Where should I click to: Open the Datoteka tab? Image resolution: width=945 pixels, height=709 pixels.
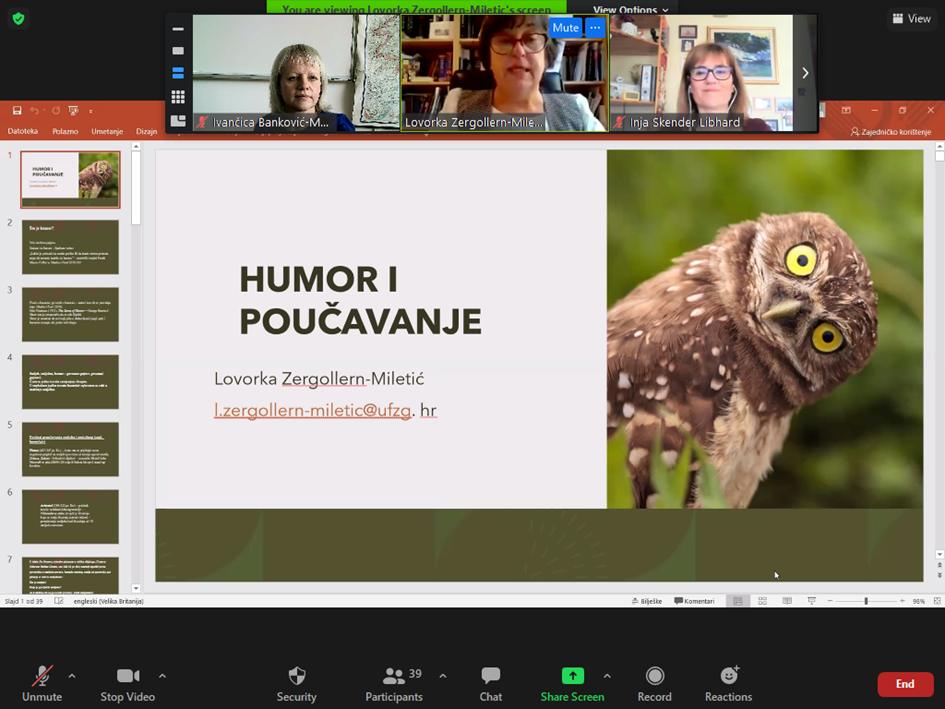[23, 131]
